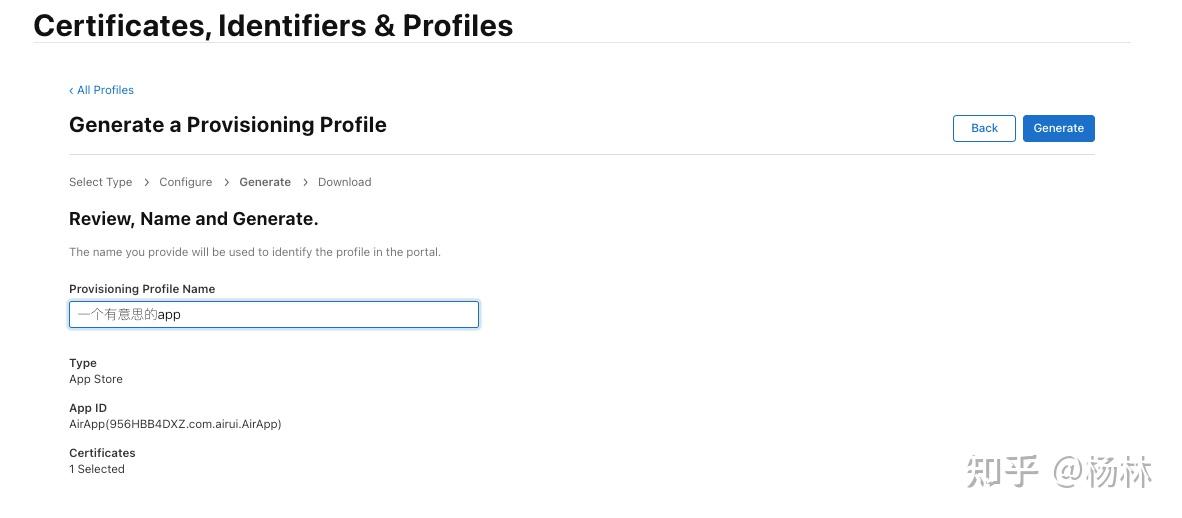Screen dimensions: 1182x518
Task: Click the 1 Selected certificates text
Action: click(x=97, y=469)
